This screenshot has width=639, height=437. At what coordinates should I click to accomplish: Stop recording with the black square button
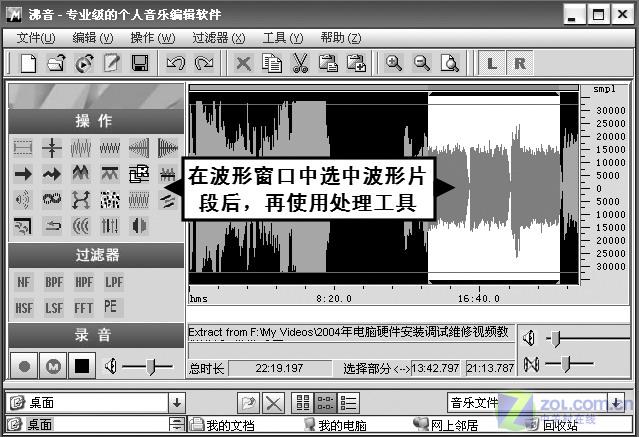coord(82,366)
